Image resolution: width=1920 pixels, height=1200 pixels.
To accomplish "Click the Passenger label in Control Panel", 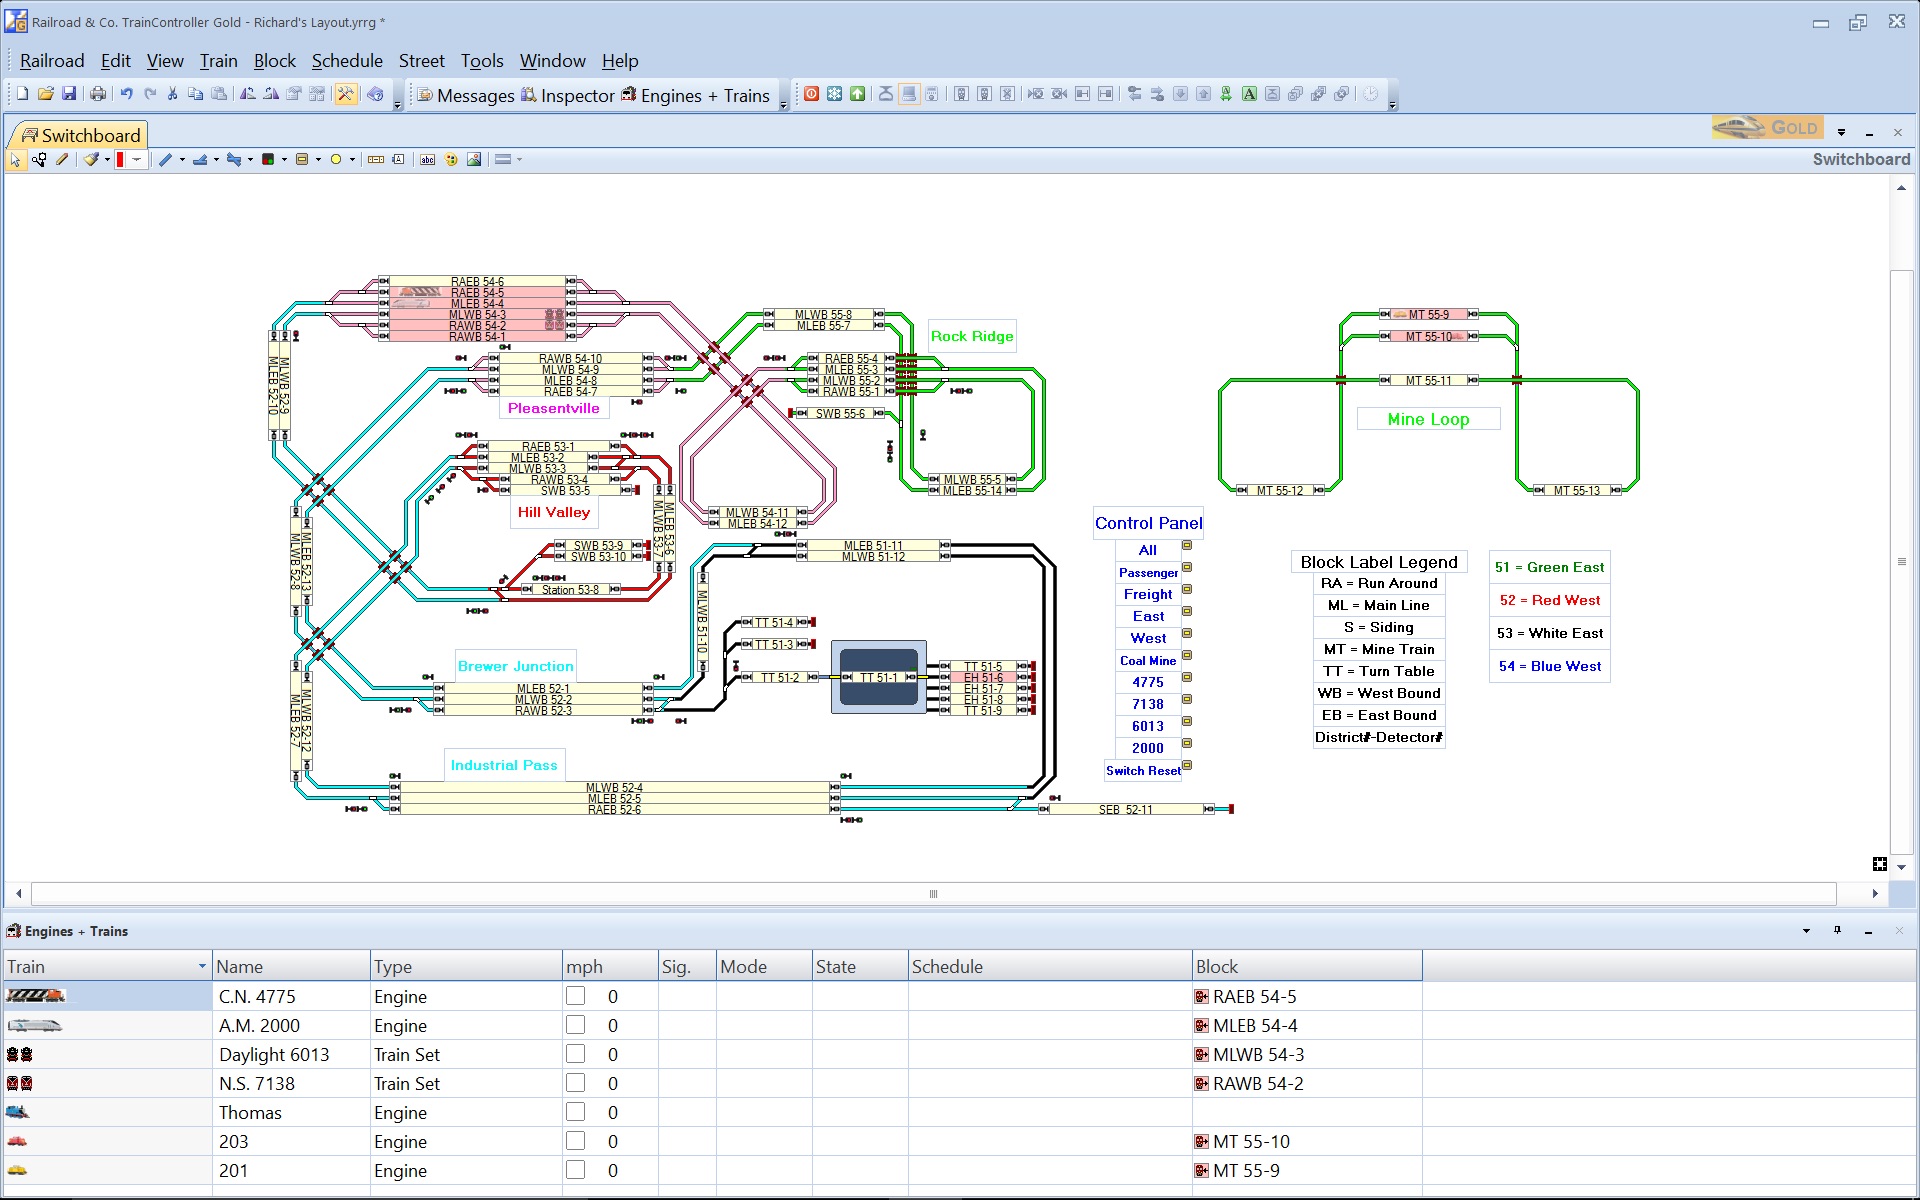I will 1148,573.
